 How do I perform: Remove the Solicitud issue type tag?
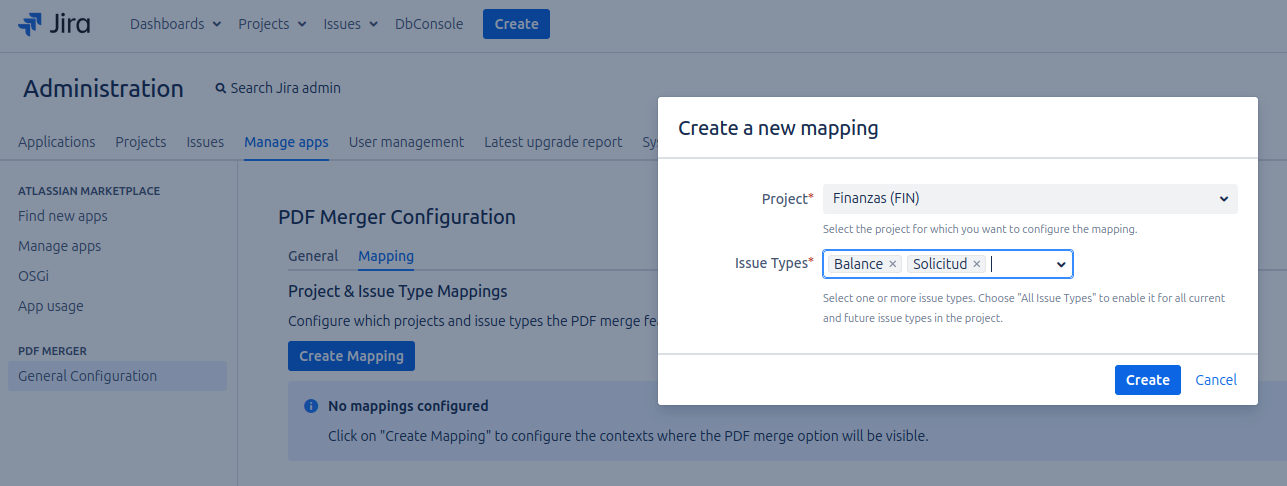pos(976,264)
